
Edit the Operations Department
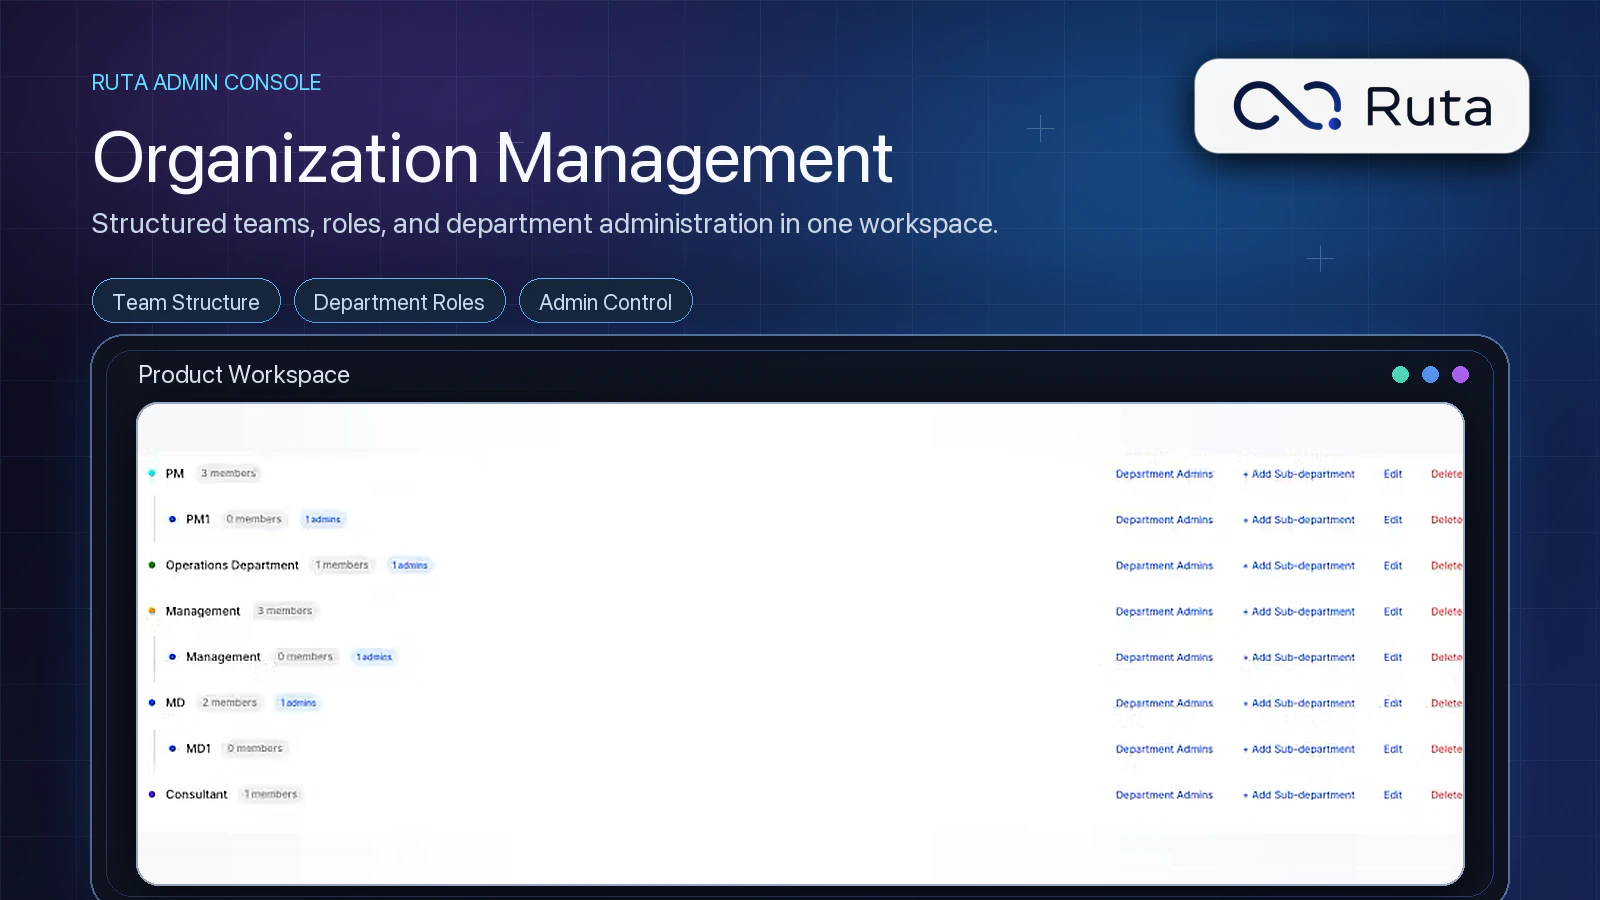point(1393,566)
